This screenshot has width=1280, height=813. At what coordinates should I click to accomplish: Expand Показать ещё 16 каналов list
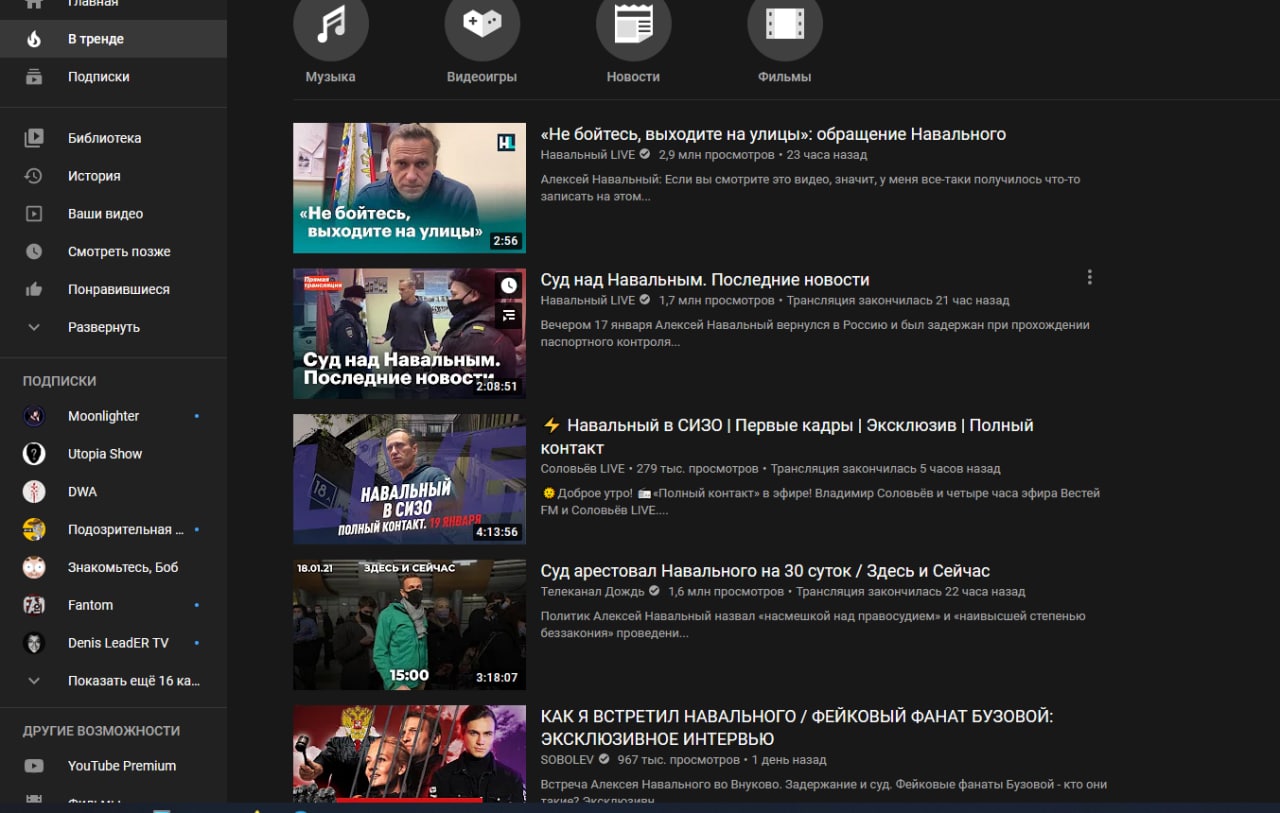pyautogui.click(x=113, y=681)
